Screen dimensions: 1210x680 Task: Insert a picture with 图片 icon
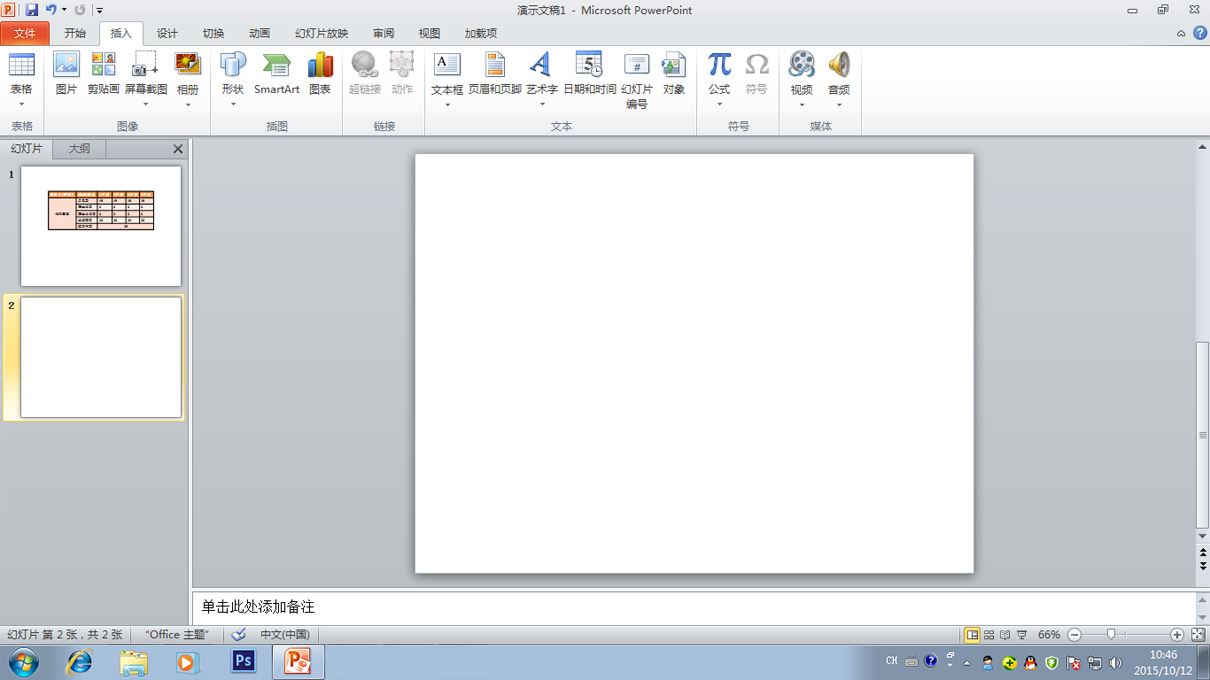(x=66, y=74)
